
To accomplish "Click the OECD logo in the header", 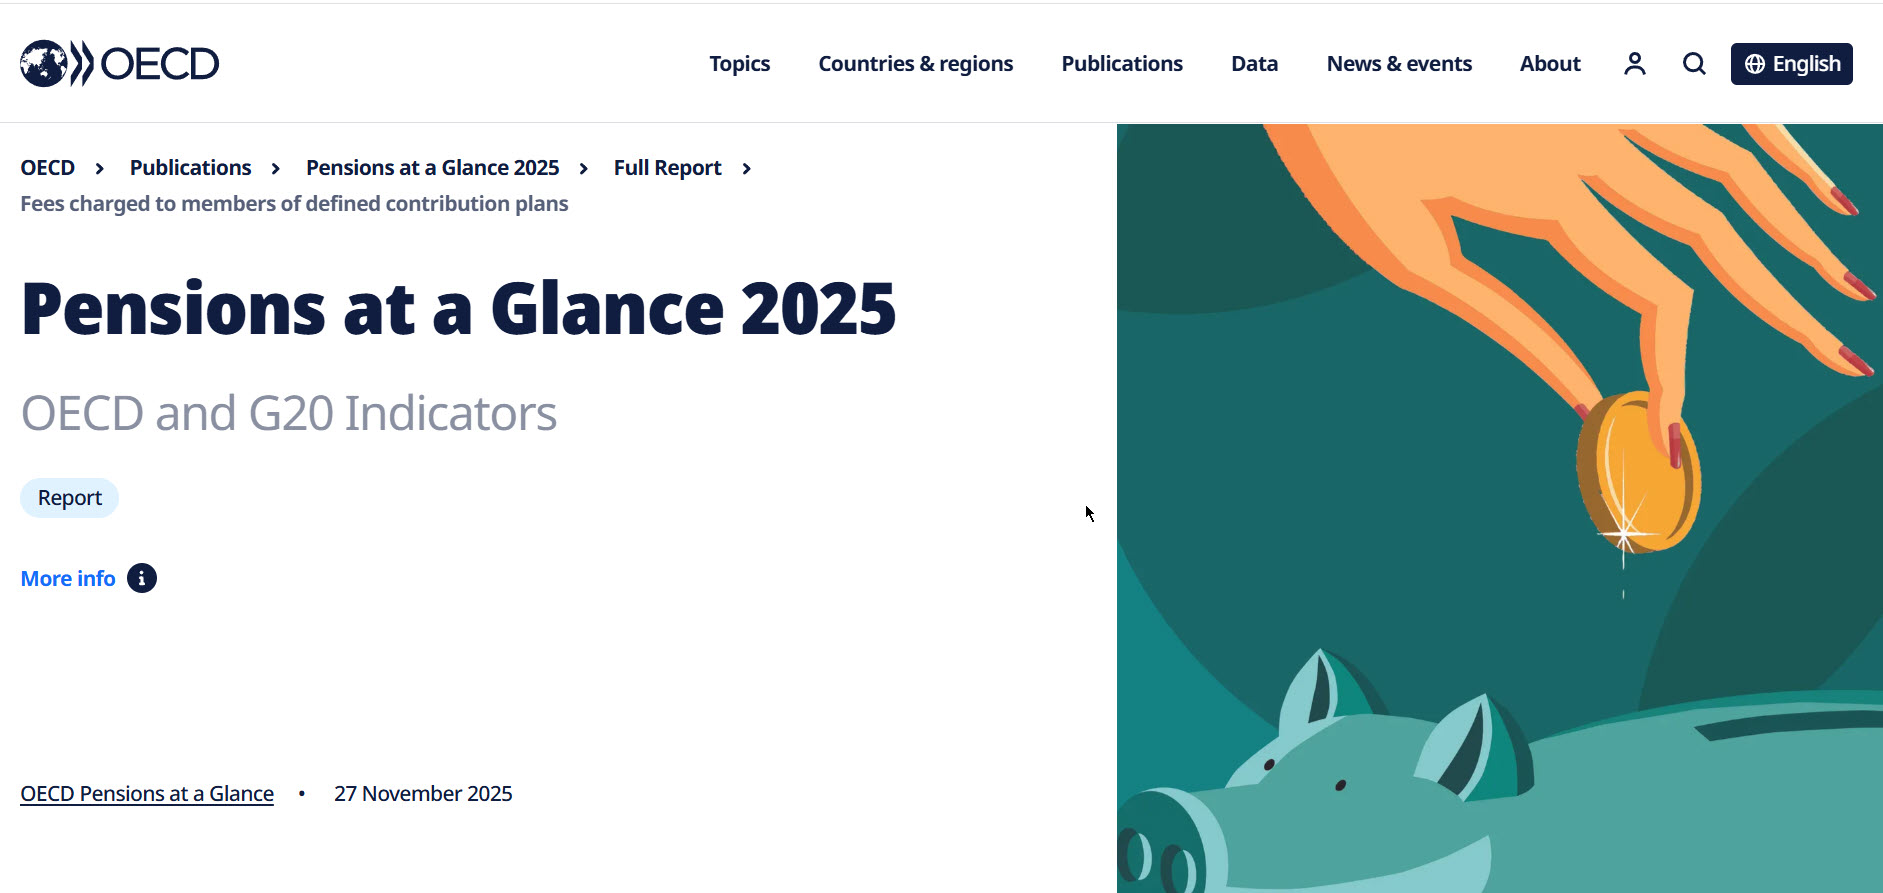I will point(119,64).
